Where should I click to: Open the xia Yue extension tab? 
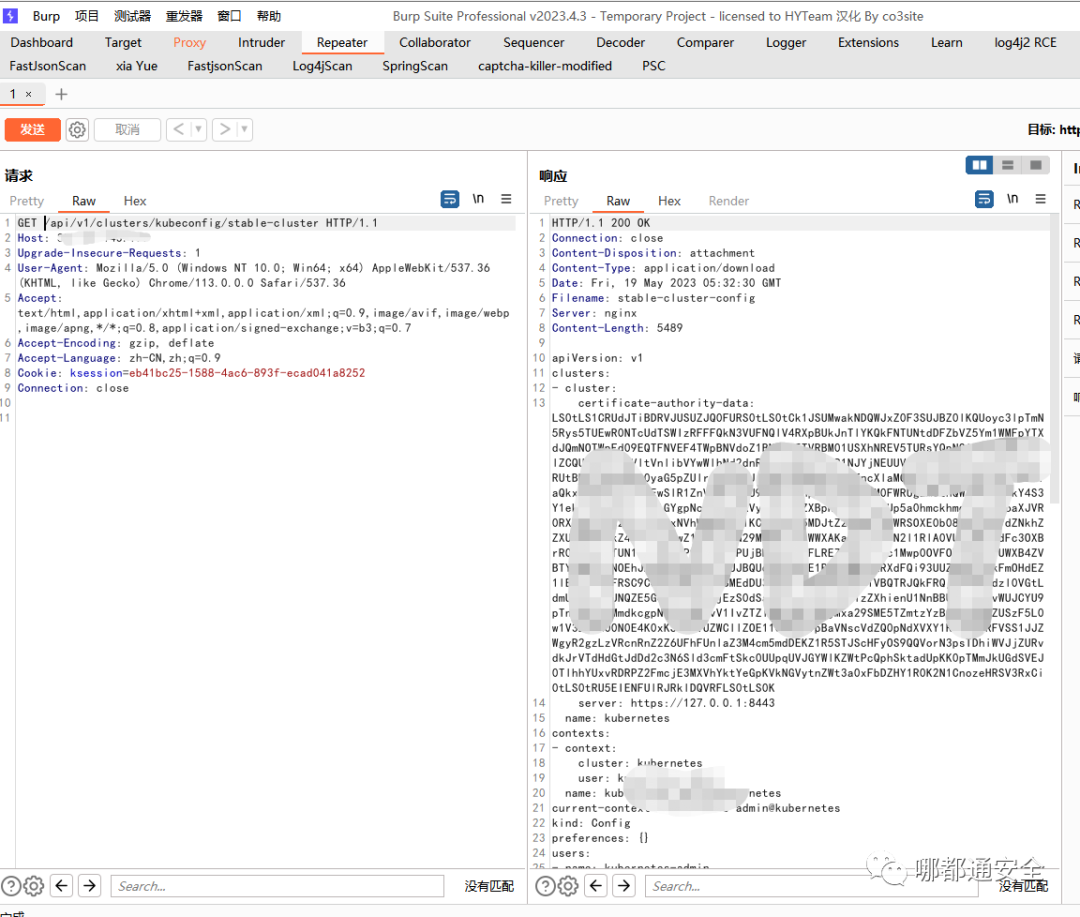click(x=136, y=66)
